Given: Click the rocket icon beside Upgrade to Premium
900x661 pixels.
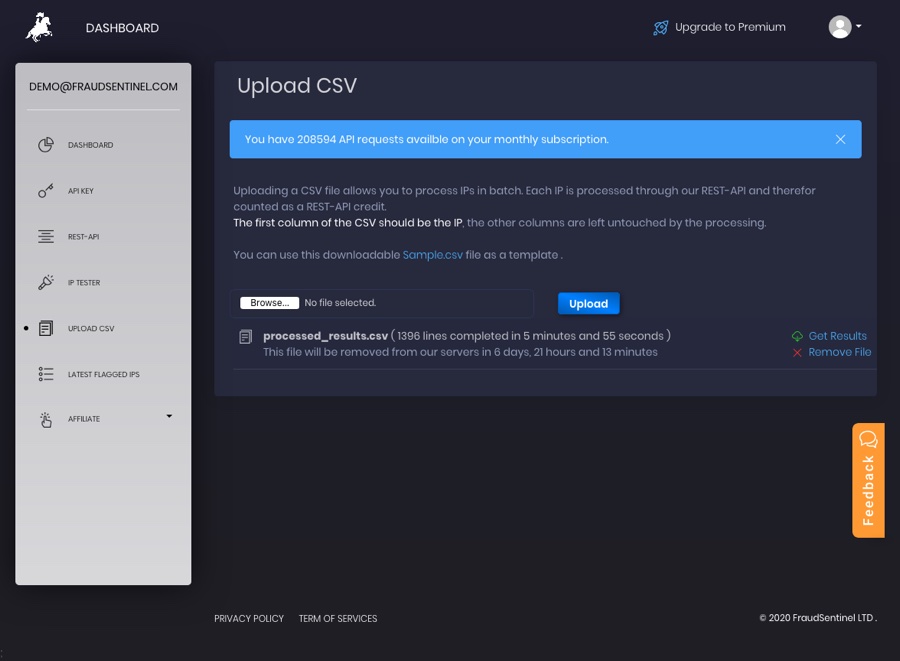Looking at the screenshot, I should tap(661, 28).
